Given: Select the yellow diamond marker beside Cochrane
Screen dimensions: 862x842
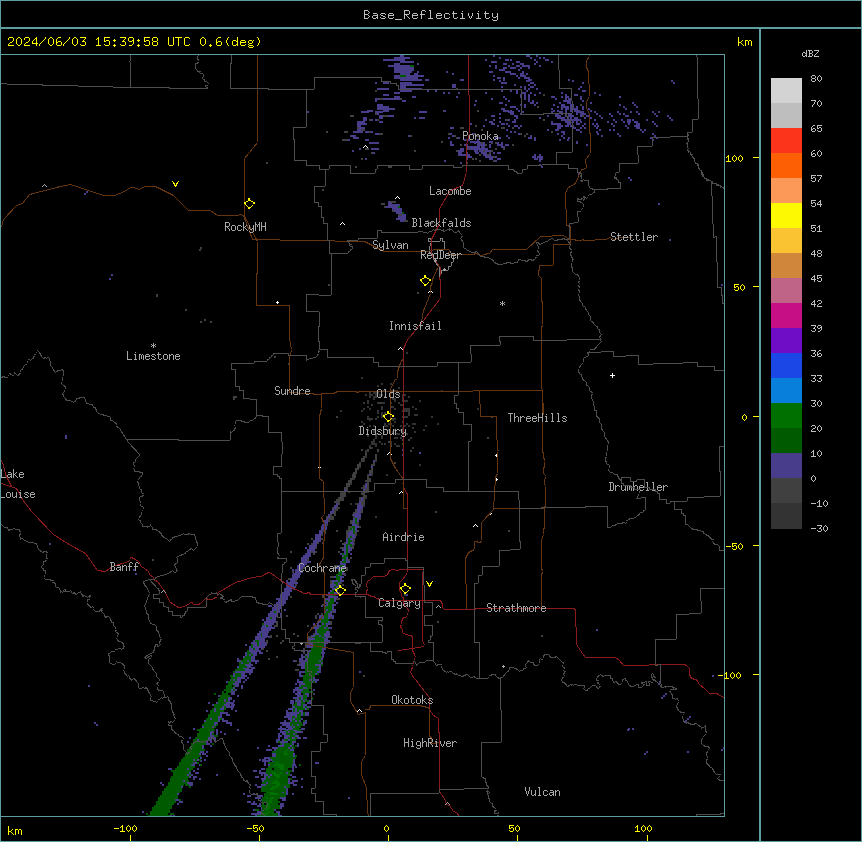Looking at the screenshot, I should point(340,590).
